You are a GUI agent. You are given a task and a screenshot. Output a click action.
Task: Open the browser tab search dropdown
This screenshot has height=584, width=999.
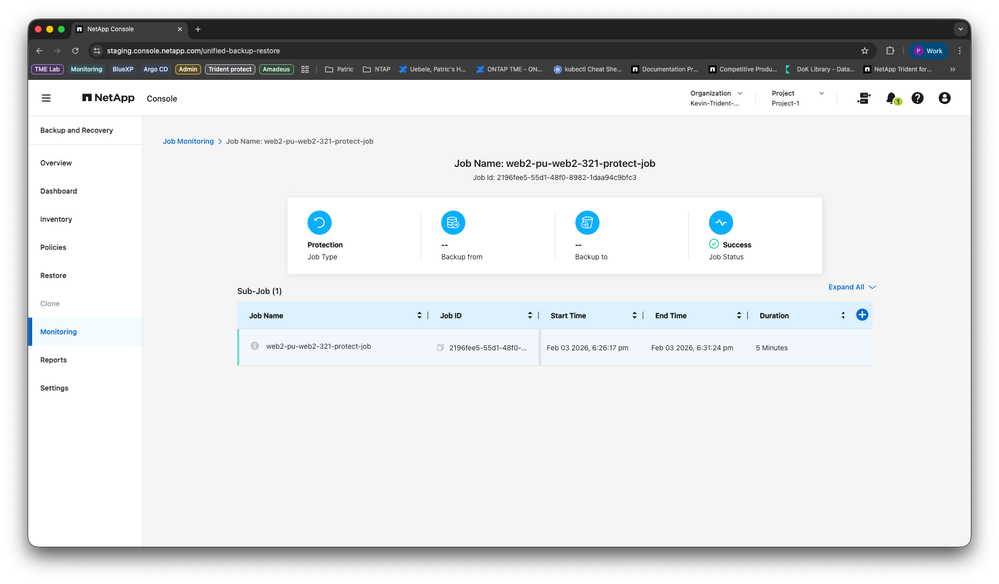pos(960,29)
